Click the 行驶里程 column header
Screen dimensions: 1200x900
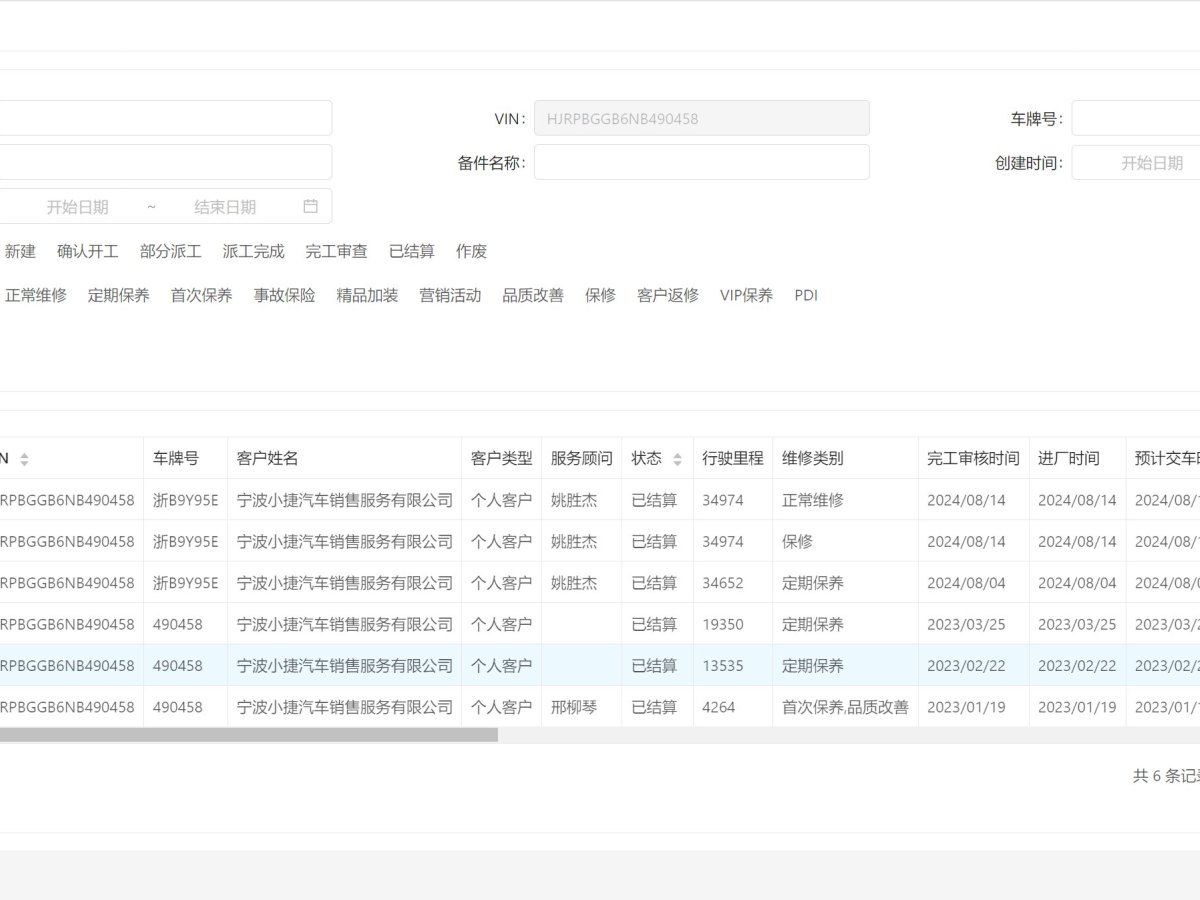point(732,458)
